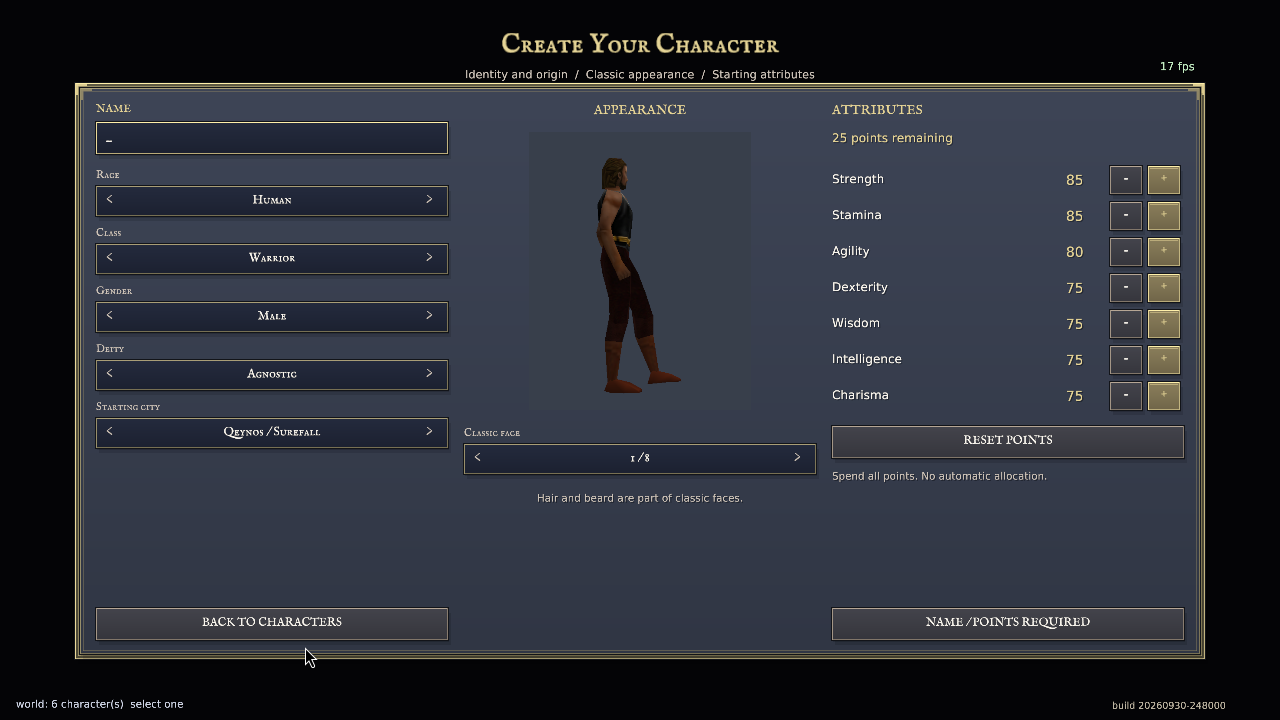Choose the previous Deity
The image size is (1280, 720).
[110, 374]
